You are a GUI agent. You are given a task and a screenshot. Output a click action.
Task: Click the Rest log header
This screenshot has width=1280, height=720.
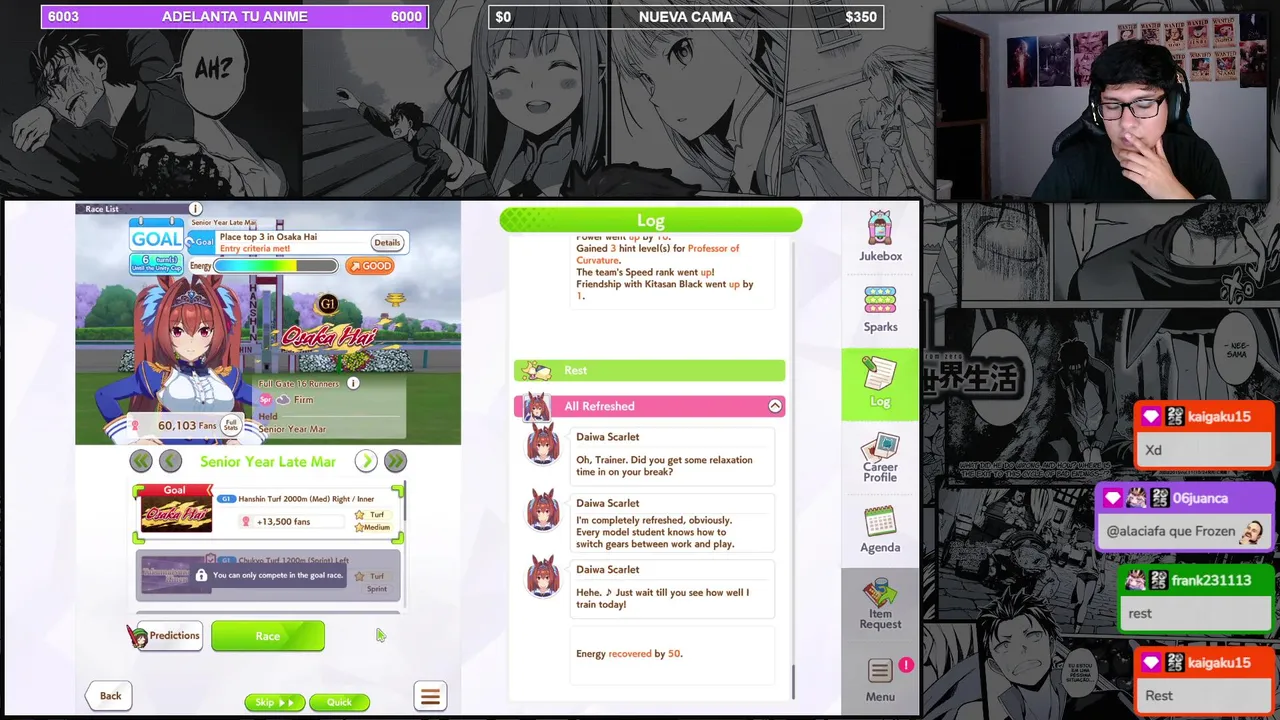tap(650, 370)
